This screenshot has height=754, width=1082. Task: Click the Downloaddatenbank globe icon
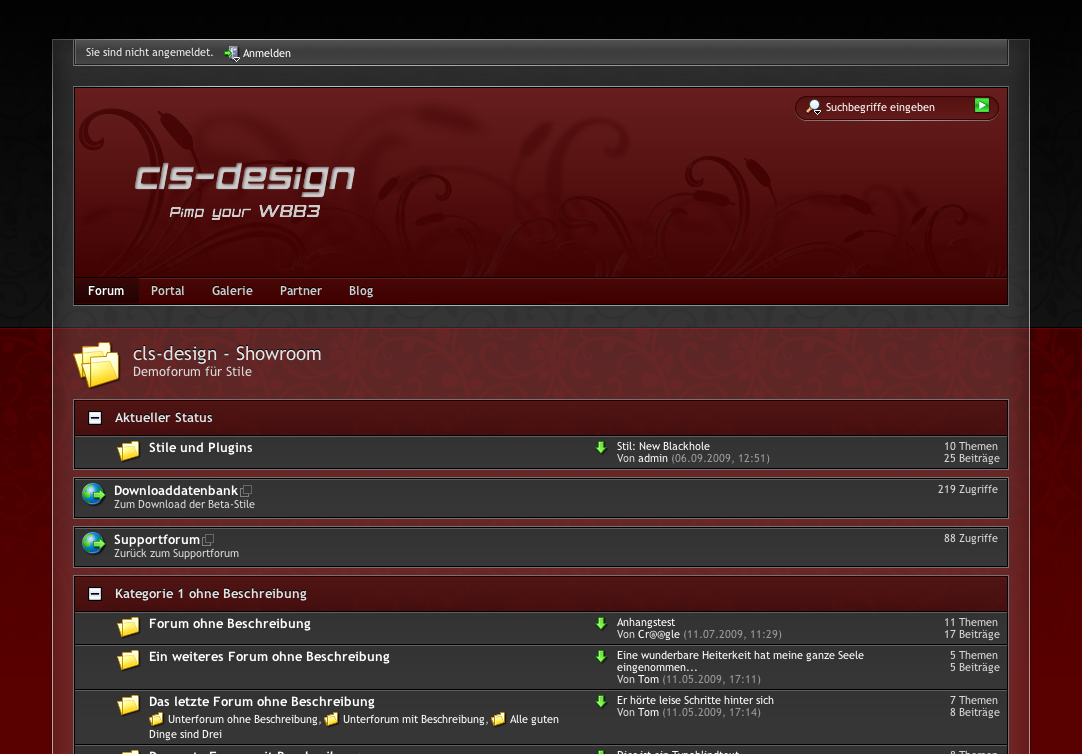(93, 494)
